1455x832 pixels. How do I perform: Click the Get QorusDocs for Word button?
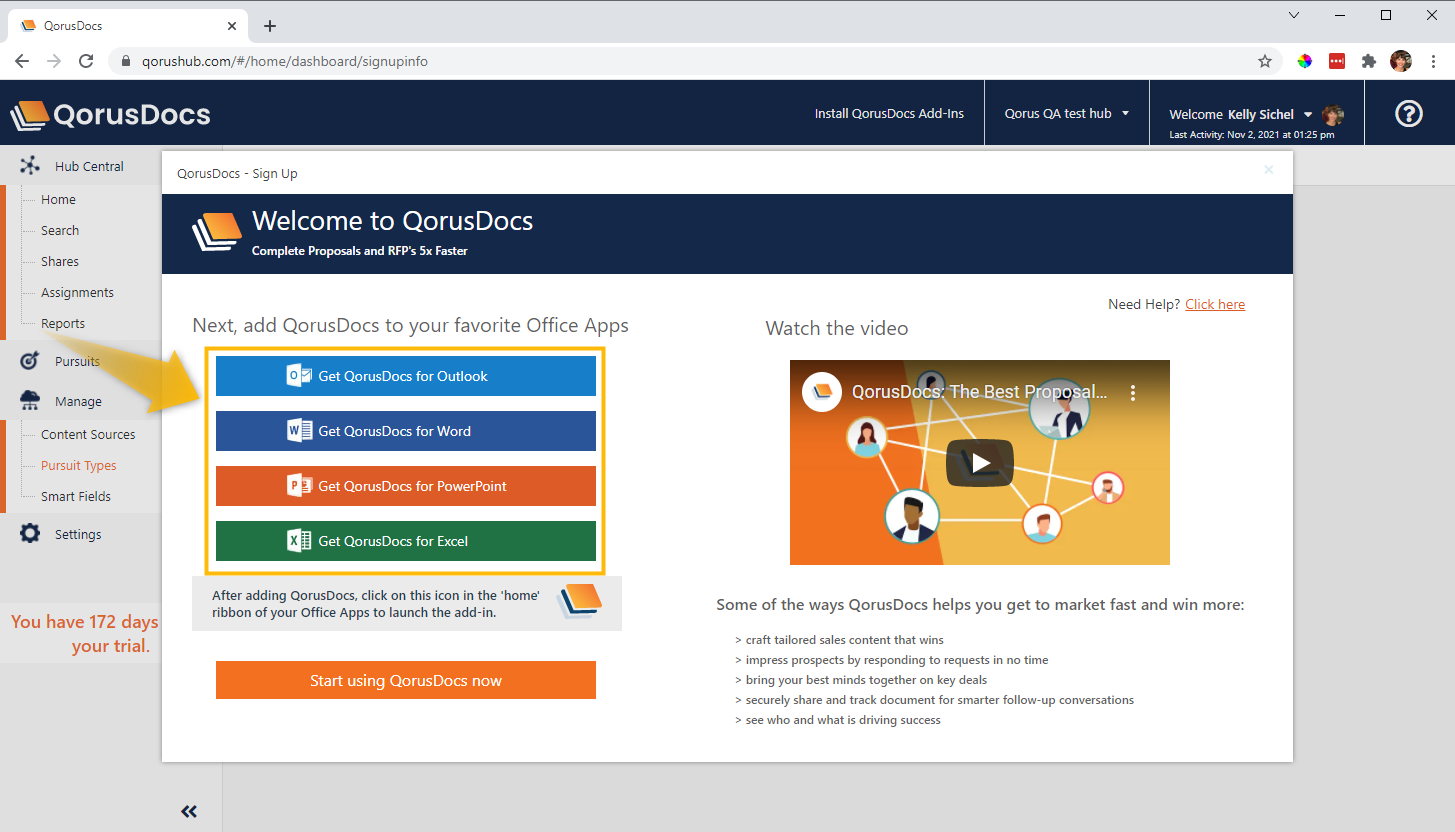point(406,431)
